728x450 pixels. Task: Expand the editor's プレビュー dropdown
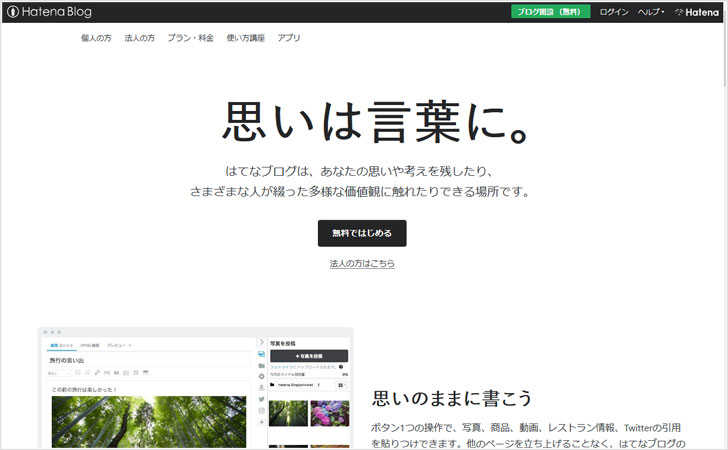(119, 346)
